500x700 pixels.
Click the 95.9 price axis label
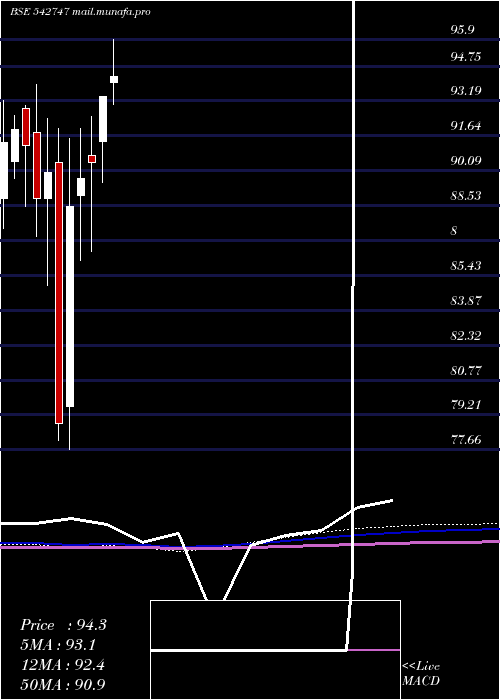tap(462, 30)
